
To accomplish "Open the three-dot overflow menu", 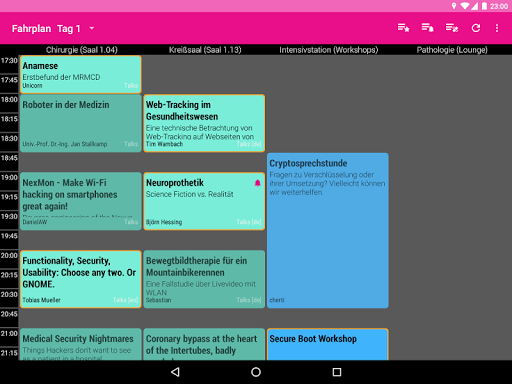I will [497, 28].
